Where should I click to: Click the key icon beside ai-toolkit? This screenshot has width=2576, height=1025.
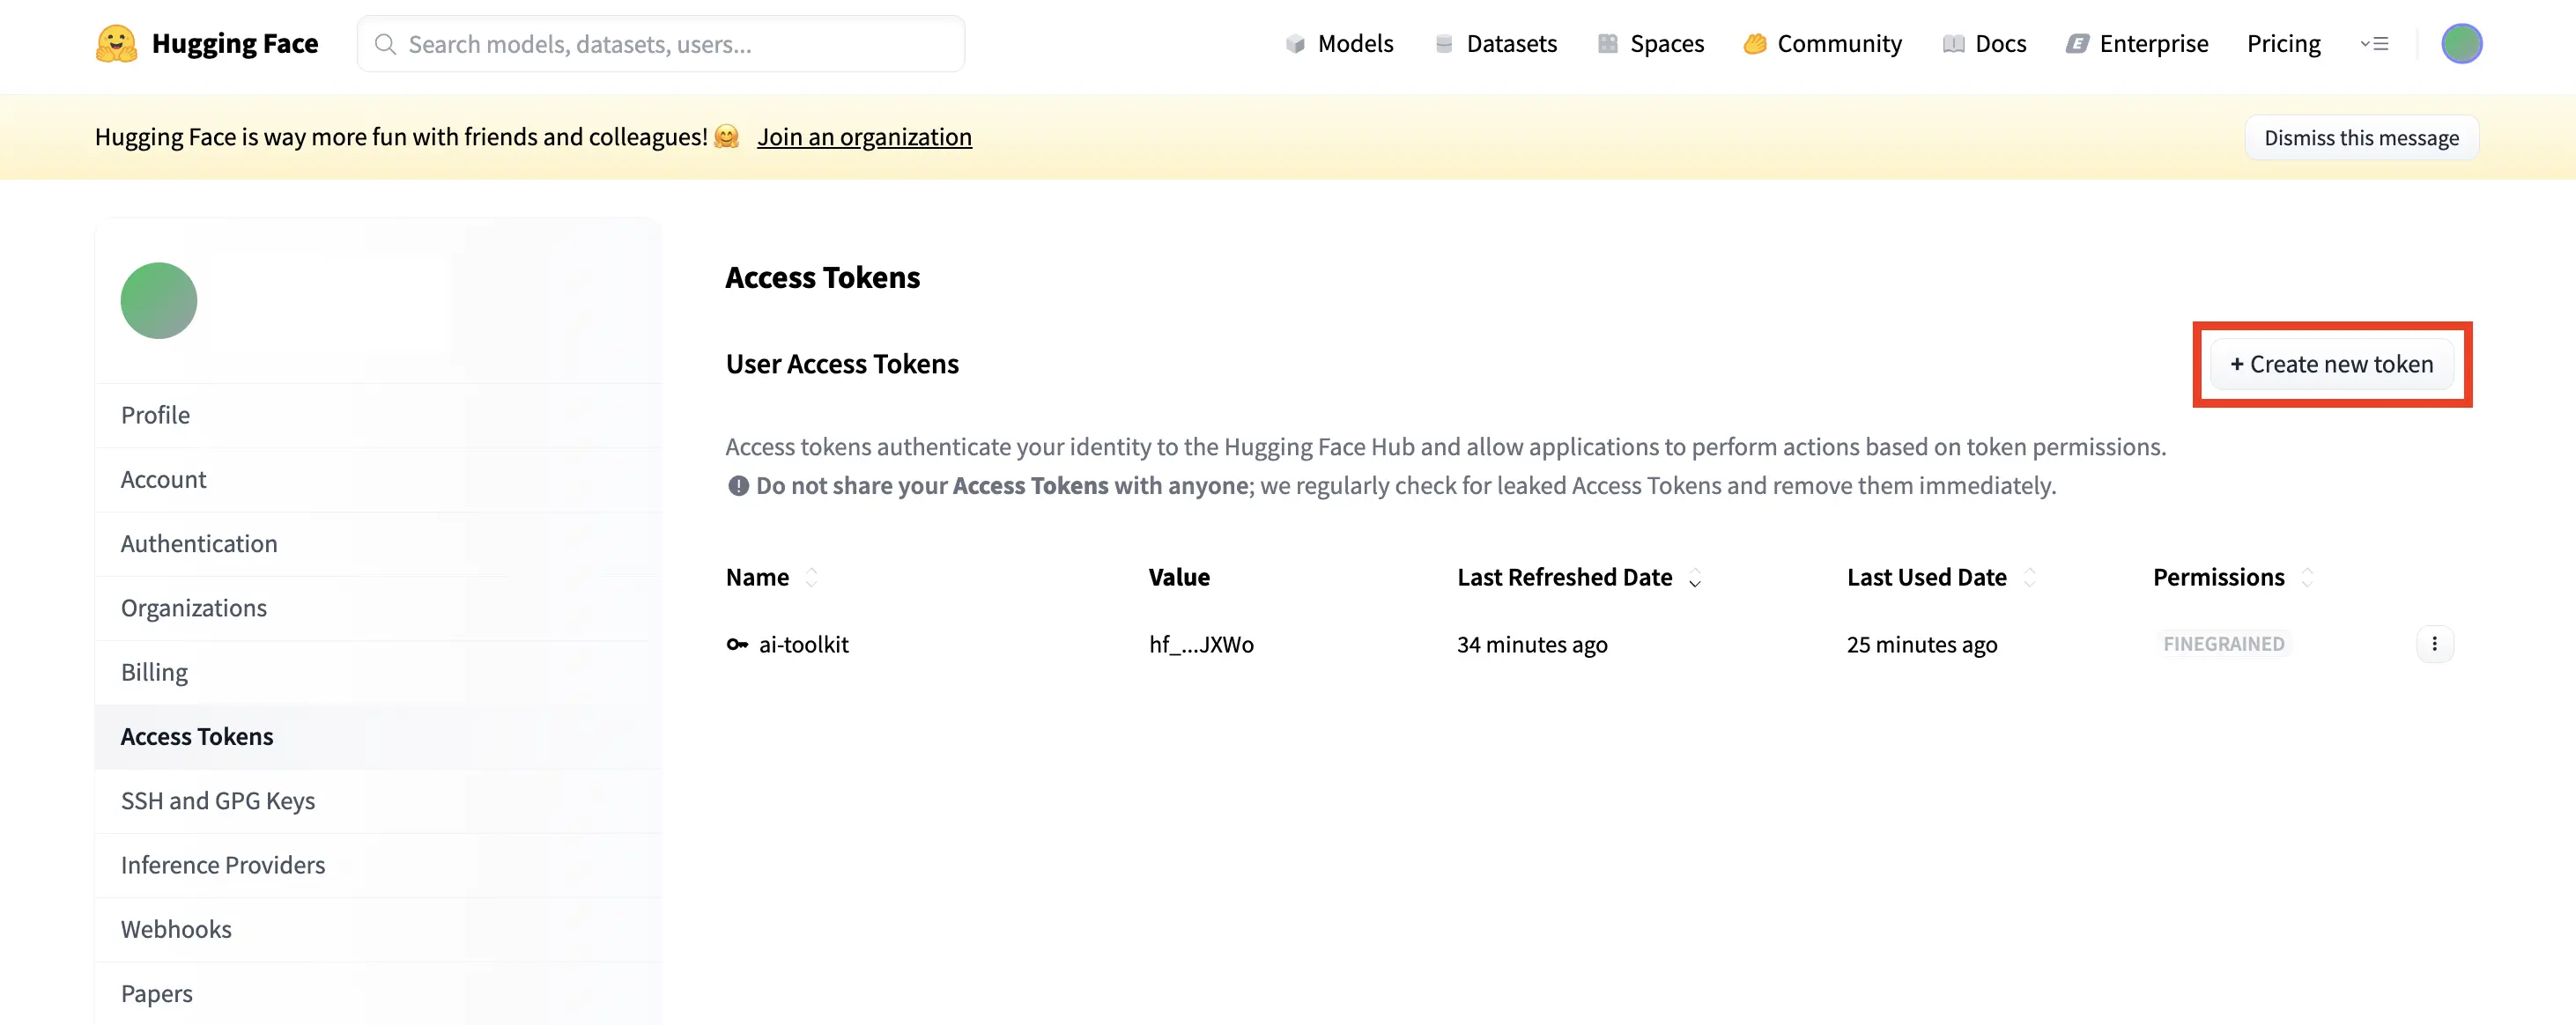(737, 645)
